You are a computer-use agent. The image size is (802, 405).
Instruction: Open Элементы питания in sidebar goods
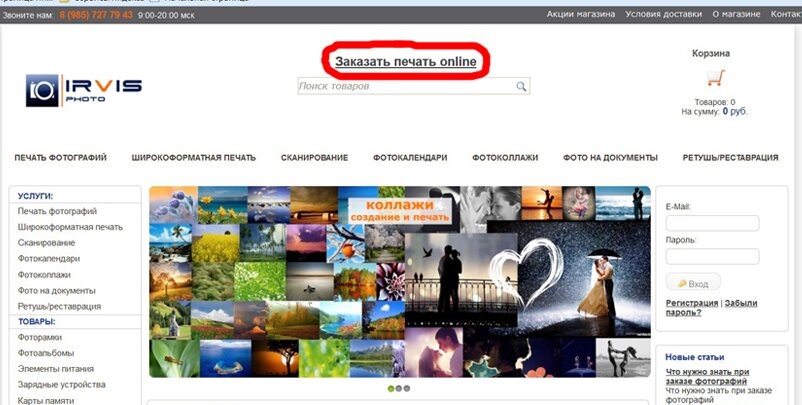pyautogui.click(x=56, y=369)
